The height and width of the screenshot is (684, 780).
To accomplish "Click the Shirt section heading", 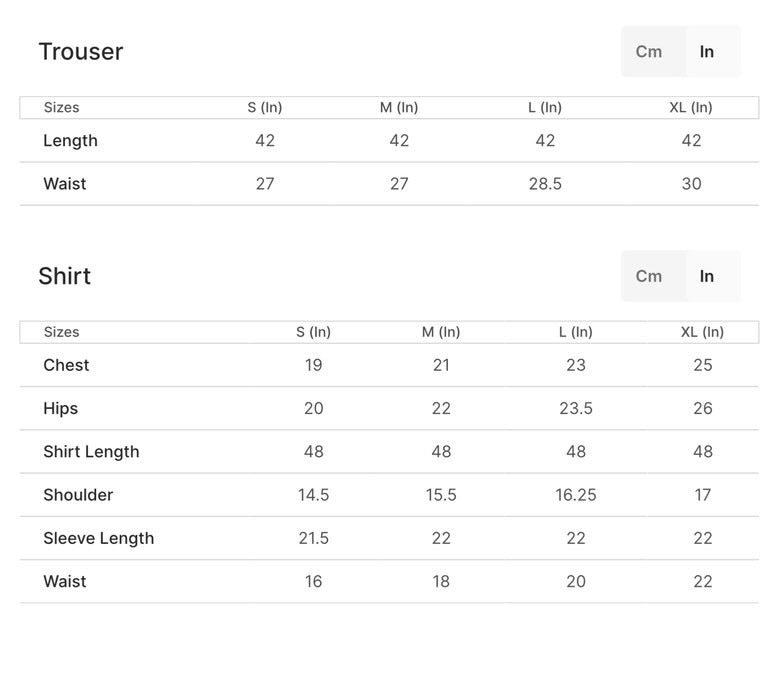I will 65,276.
